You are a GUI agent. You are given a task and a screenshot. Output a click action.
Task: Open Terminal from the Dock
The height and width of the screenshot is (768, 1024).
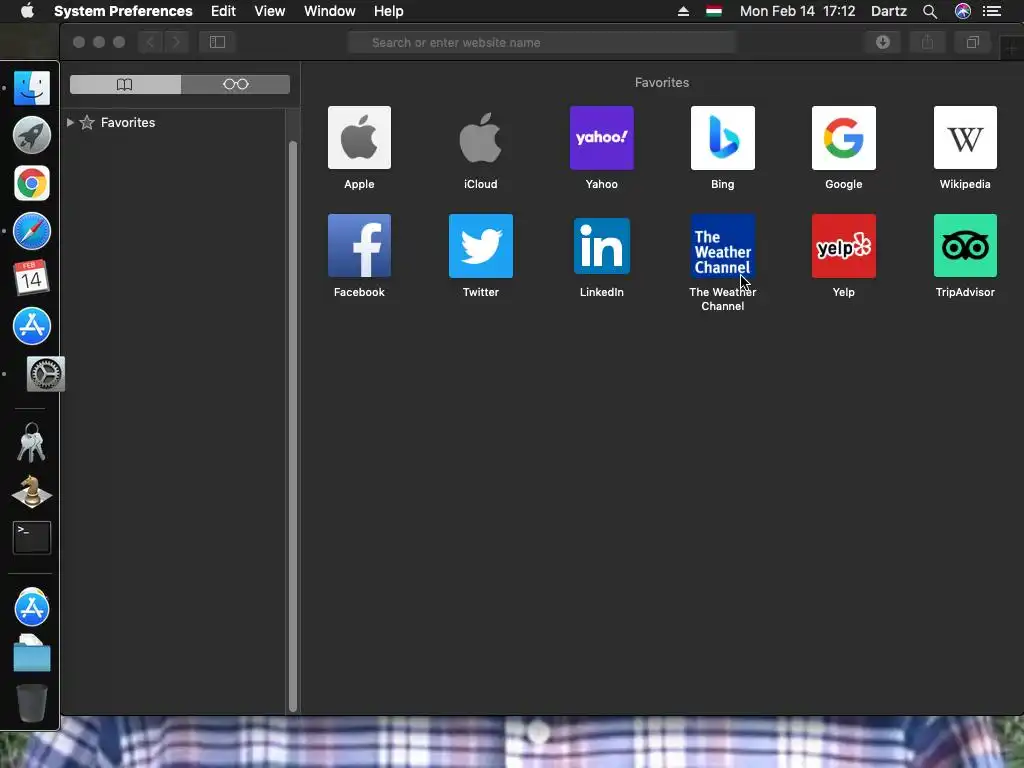pyautogui.click(x=31, y=537)
